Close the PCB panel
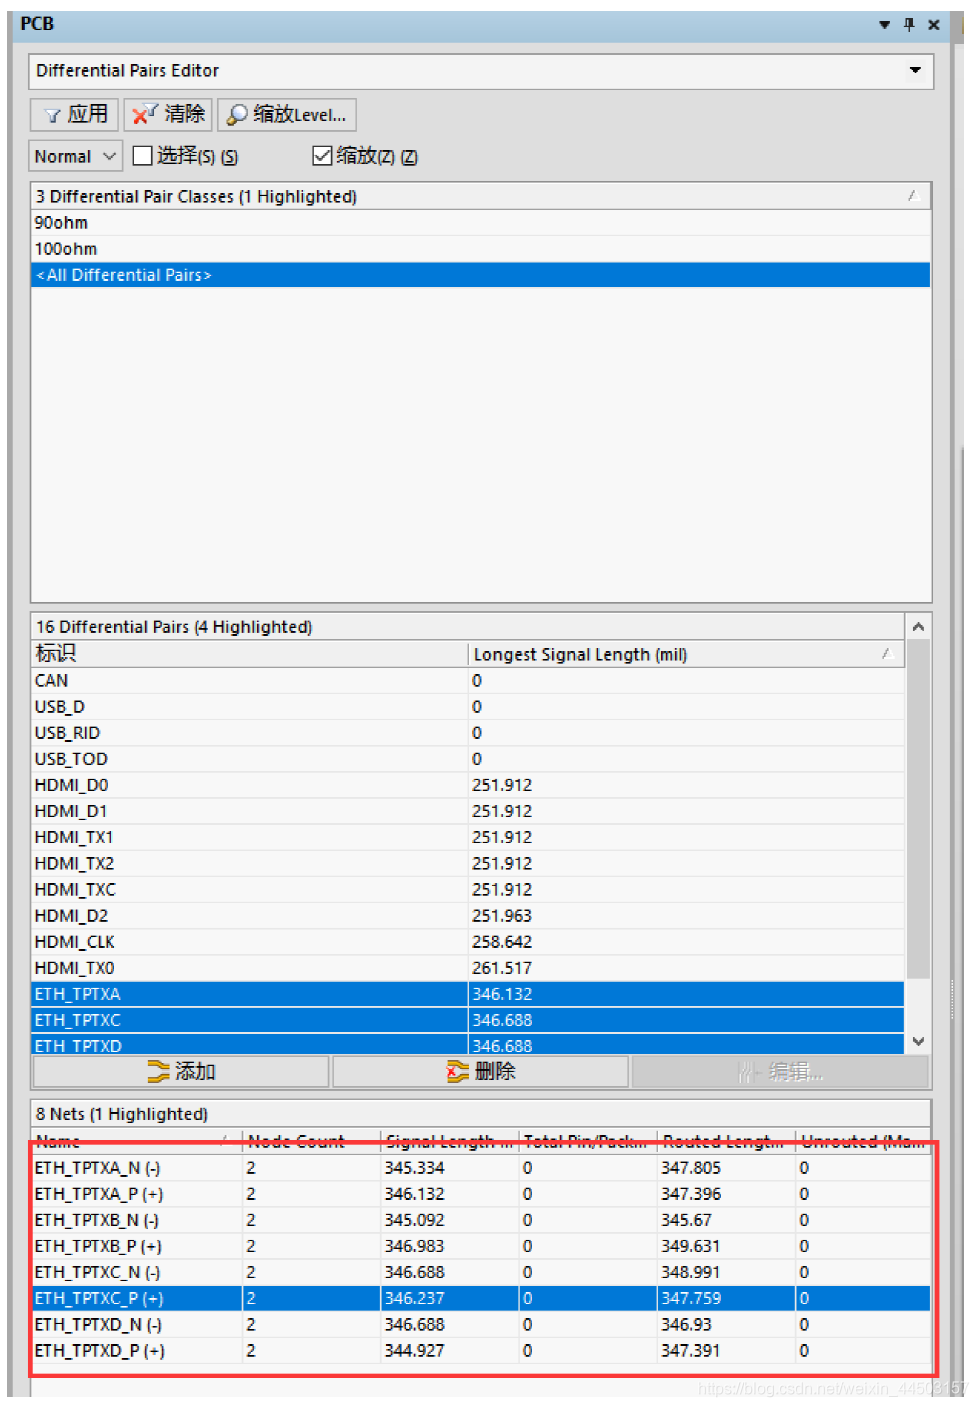The height and width of the screenshot is (1407, 979). (934, 25)
